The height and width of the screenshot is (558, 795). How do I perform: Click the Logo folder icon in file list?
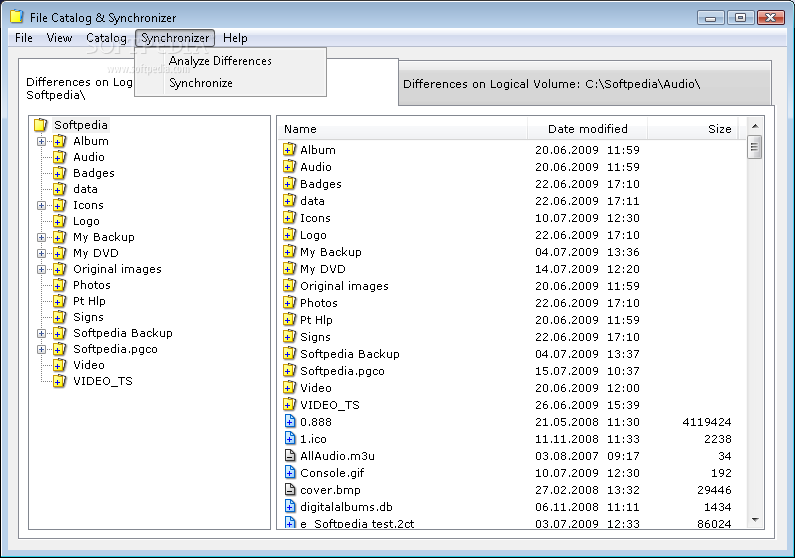coord(289,235)
